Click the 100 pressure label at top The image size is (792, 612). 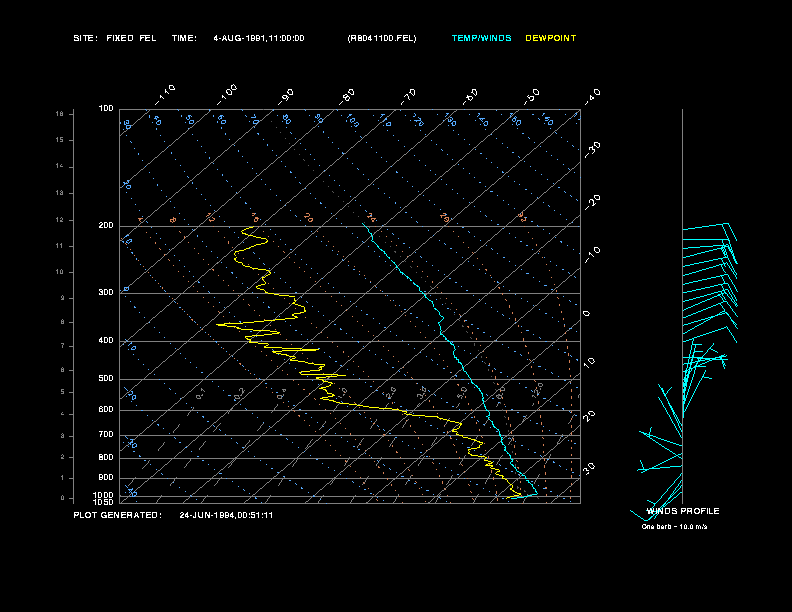(106, 109)
